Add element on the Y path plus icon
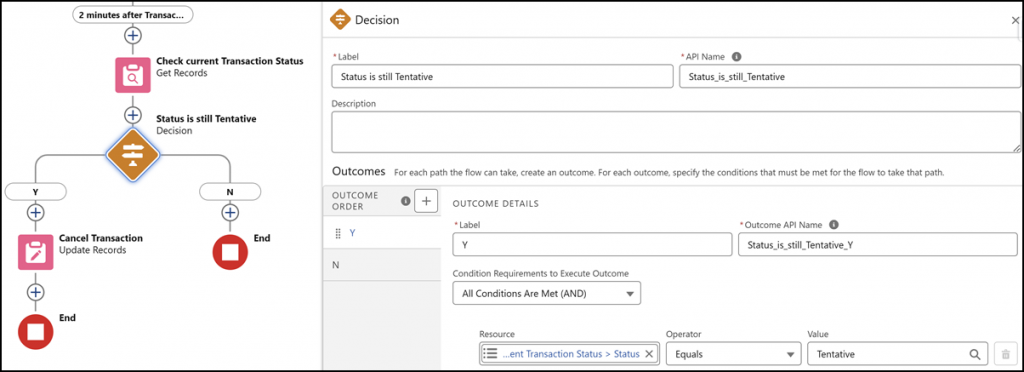1024x372 pixels. click(35, 213)
